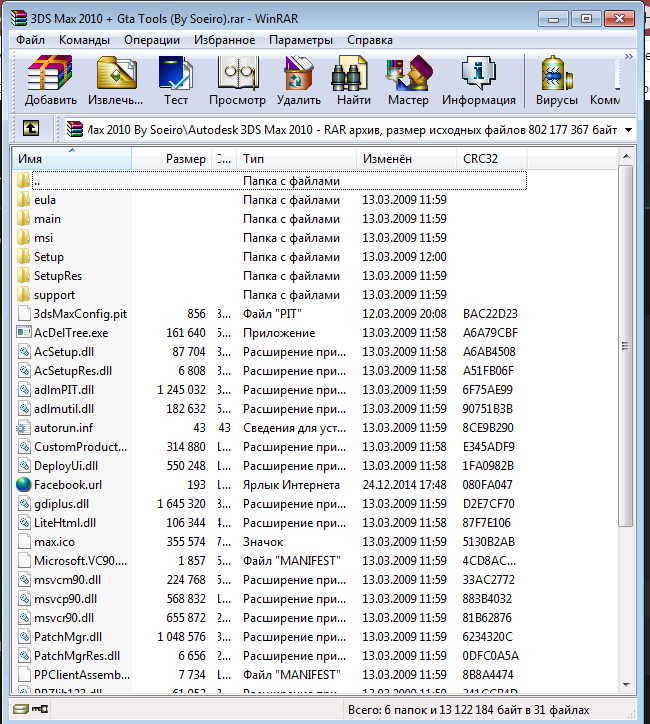Click the archive icon in address bar
The height and width of the screenshot is (724, 650).
click(75, 129)
